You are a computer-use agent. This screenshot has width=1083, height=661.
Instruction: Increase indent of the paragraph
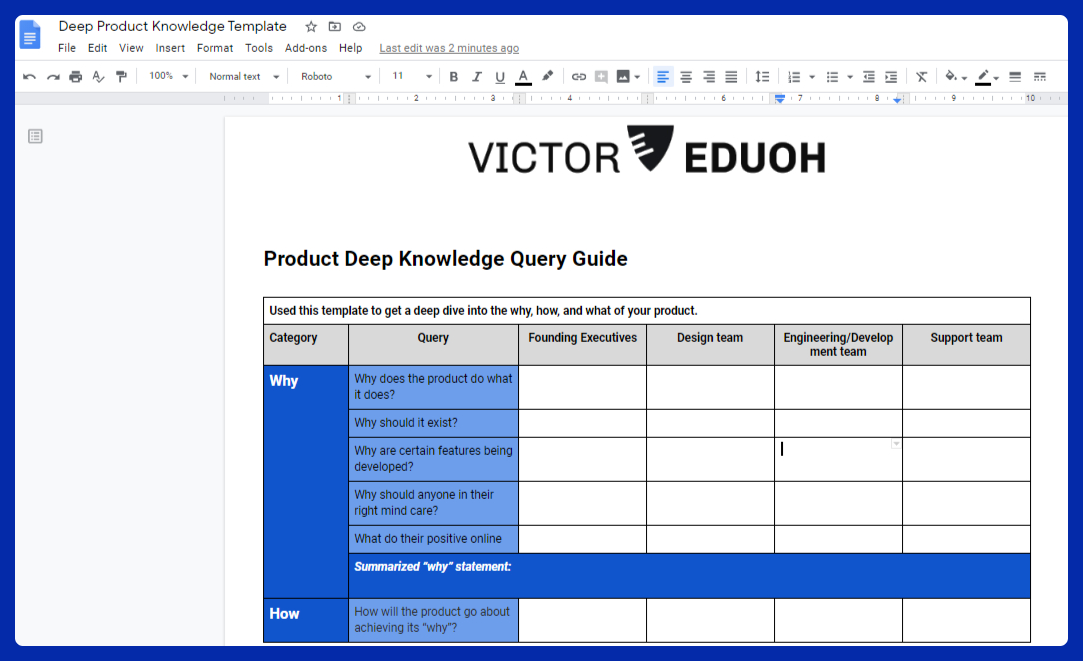[x=892, y=77]
